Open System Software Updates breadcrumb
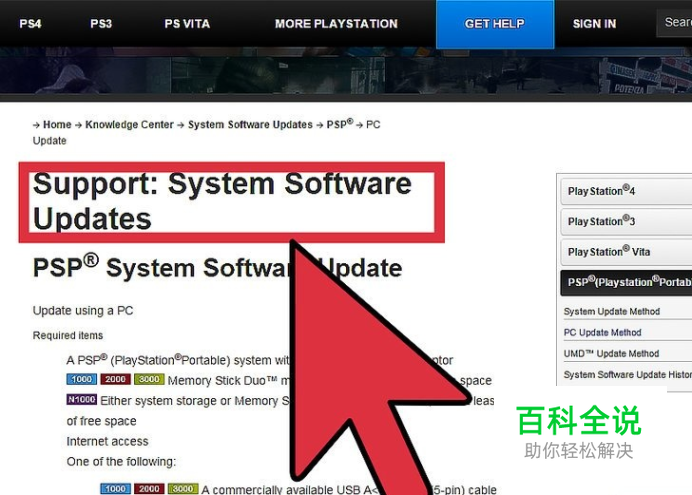Viewport: 692px width, 495px height. (250, 125)
